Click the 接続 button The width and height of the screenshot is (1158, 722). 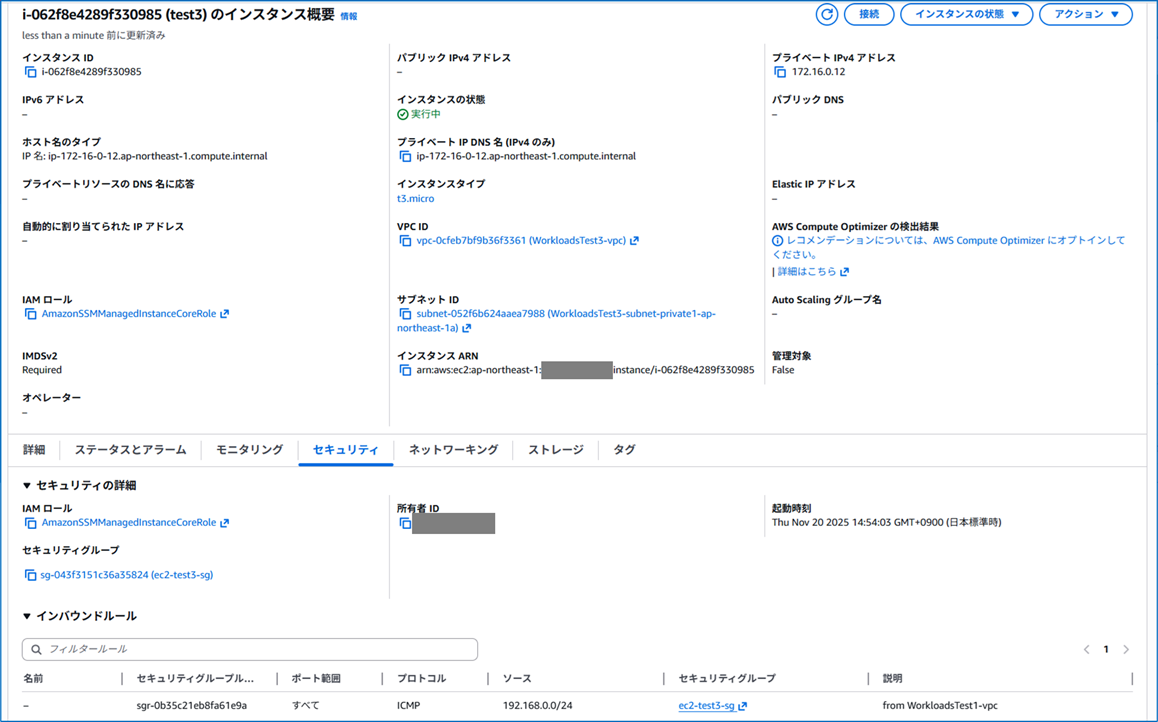tap(868, 14)
